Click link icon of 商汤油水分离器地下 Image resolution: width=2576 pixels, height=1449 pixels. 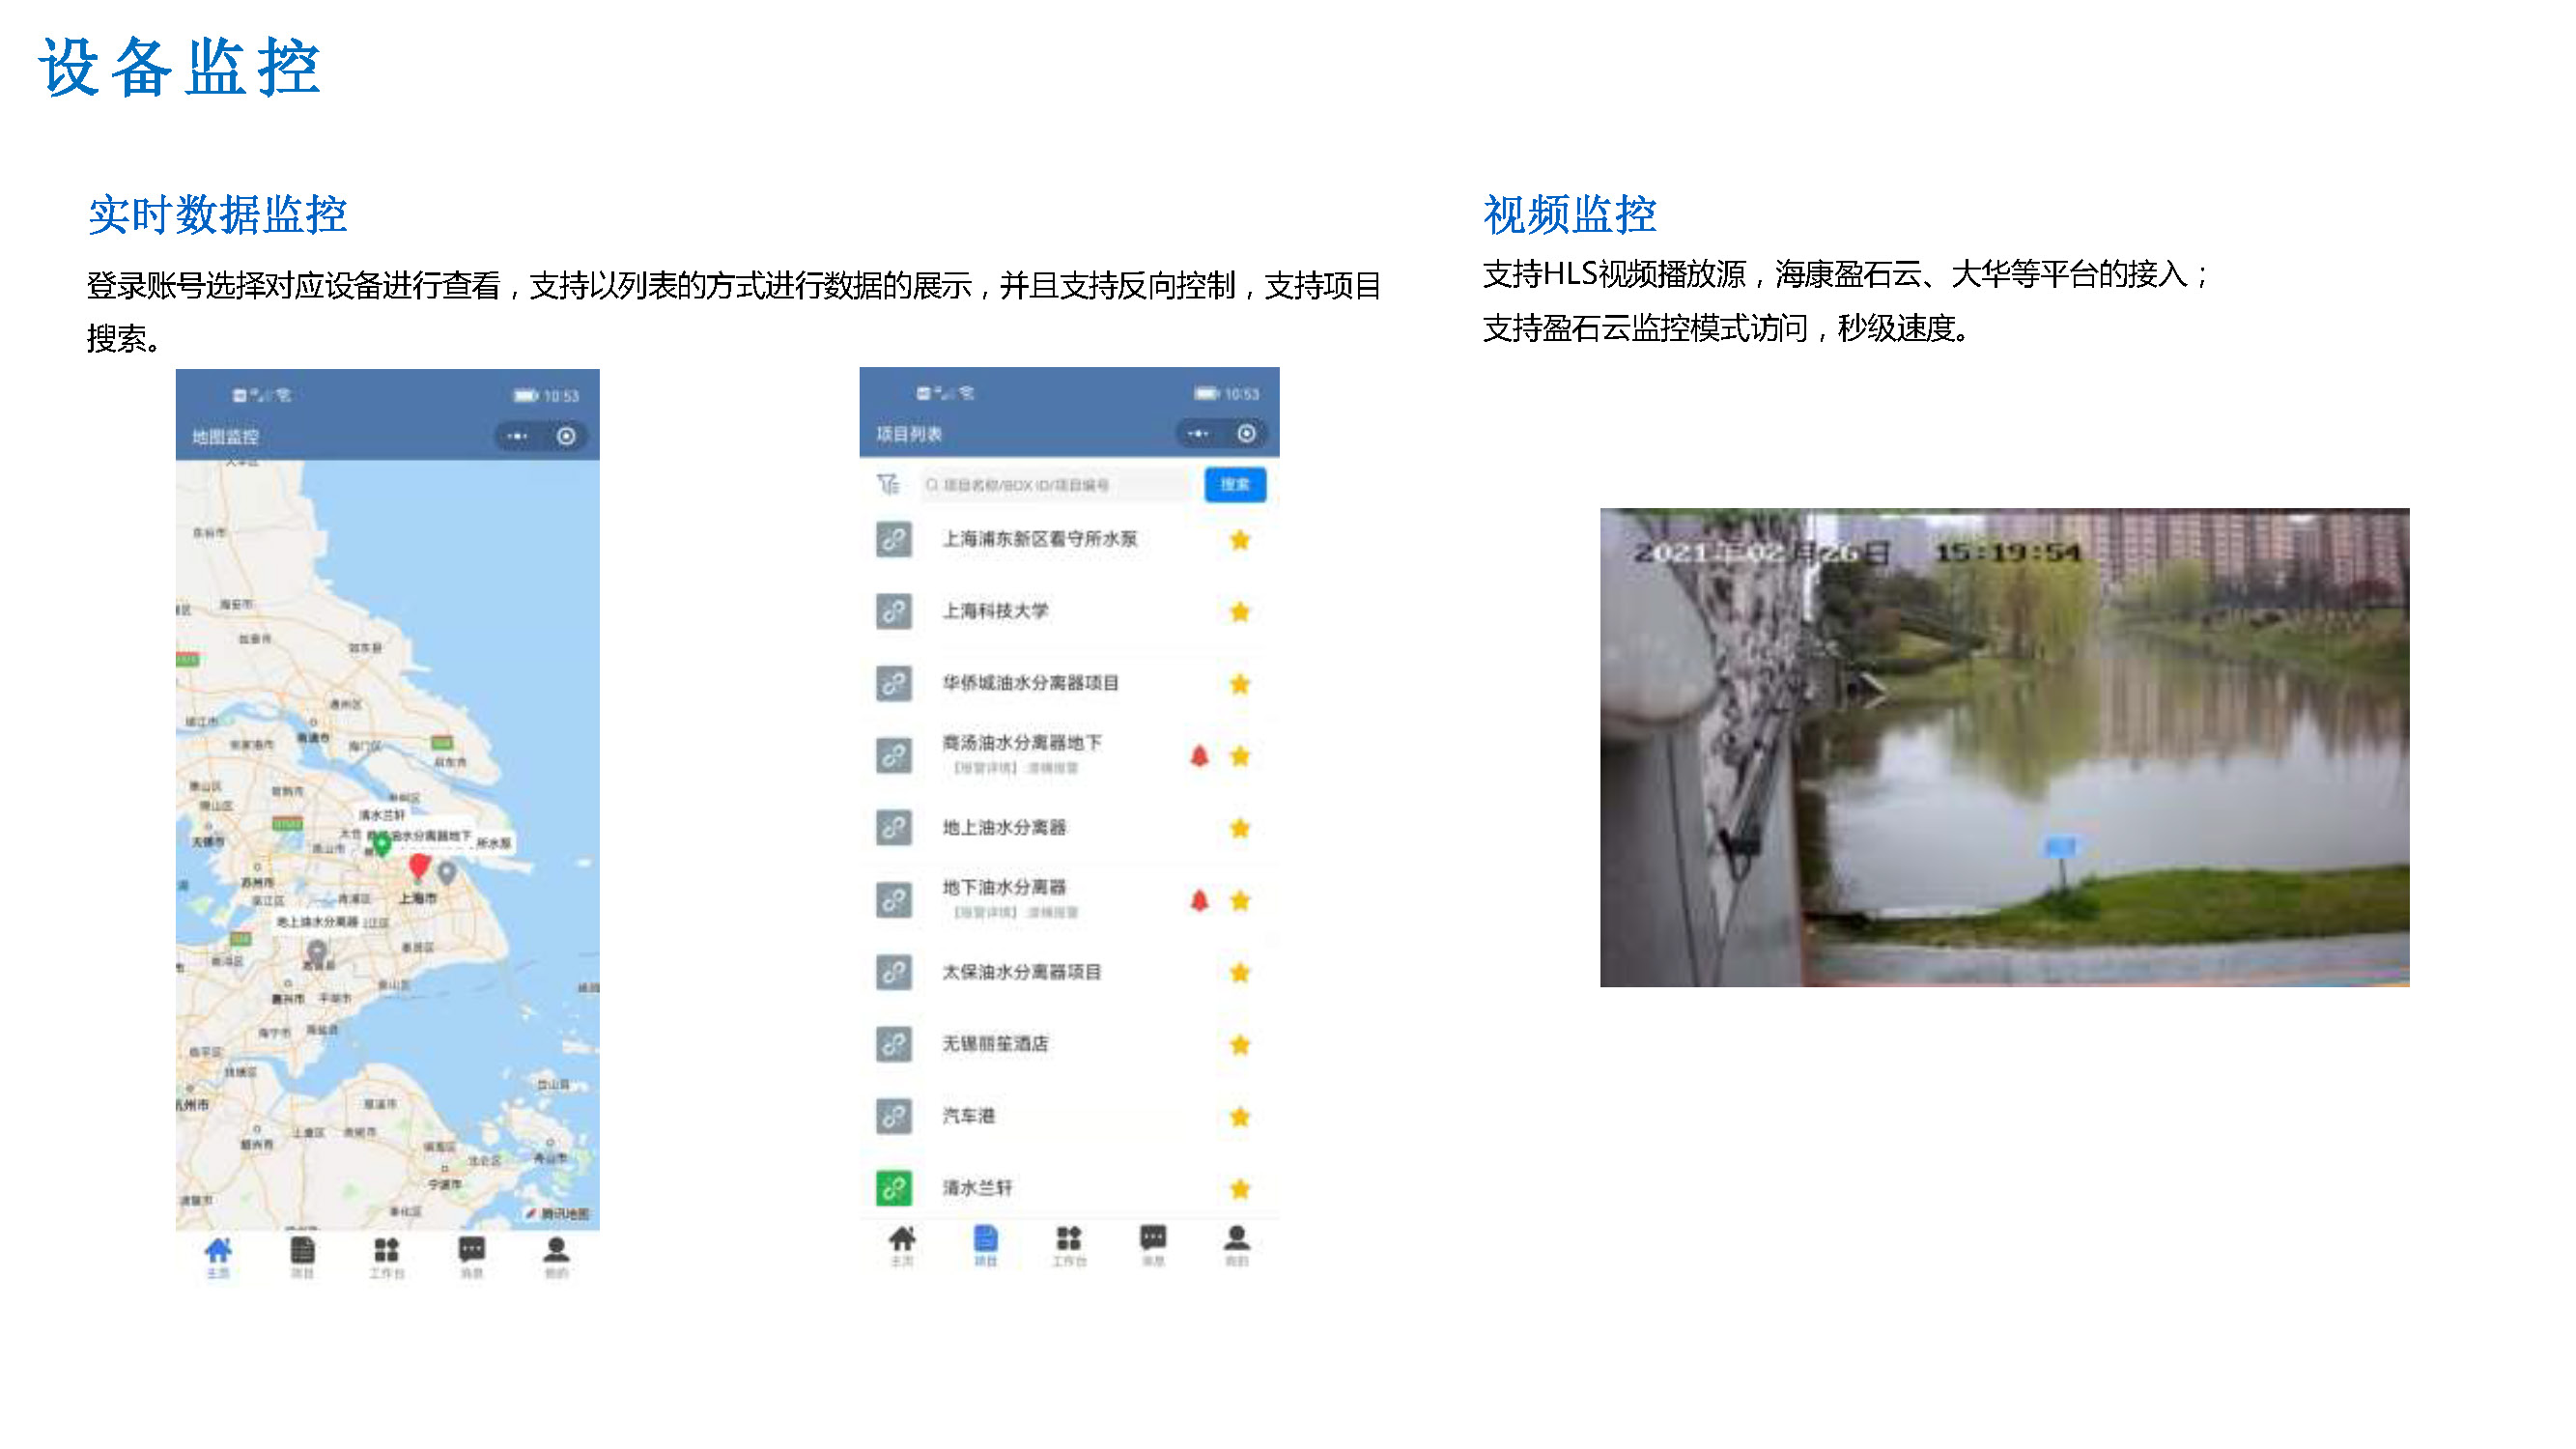[x=894, y=755]
